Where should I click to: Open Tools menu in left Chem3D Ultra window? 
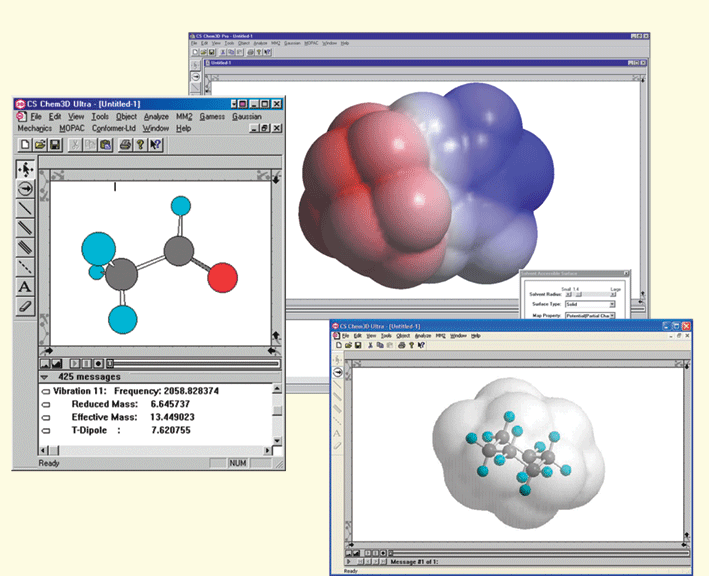coord(100,117)
